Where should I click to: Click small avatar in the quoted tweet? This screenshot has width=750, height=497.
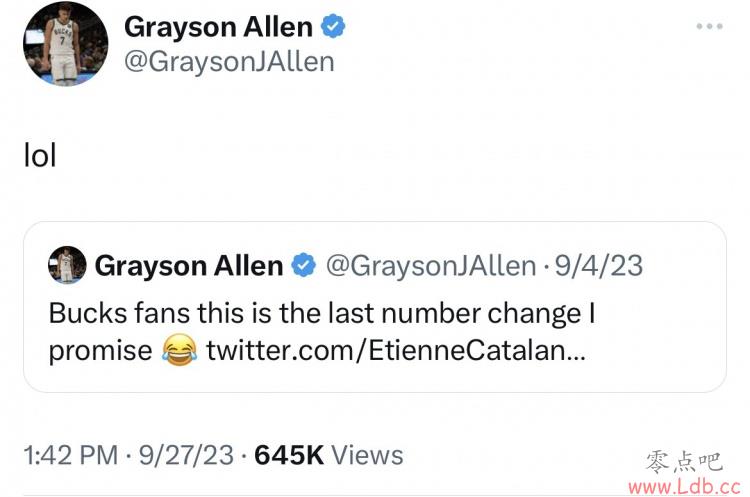click(67, 265)
